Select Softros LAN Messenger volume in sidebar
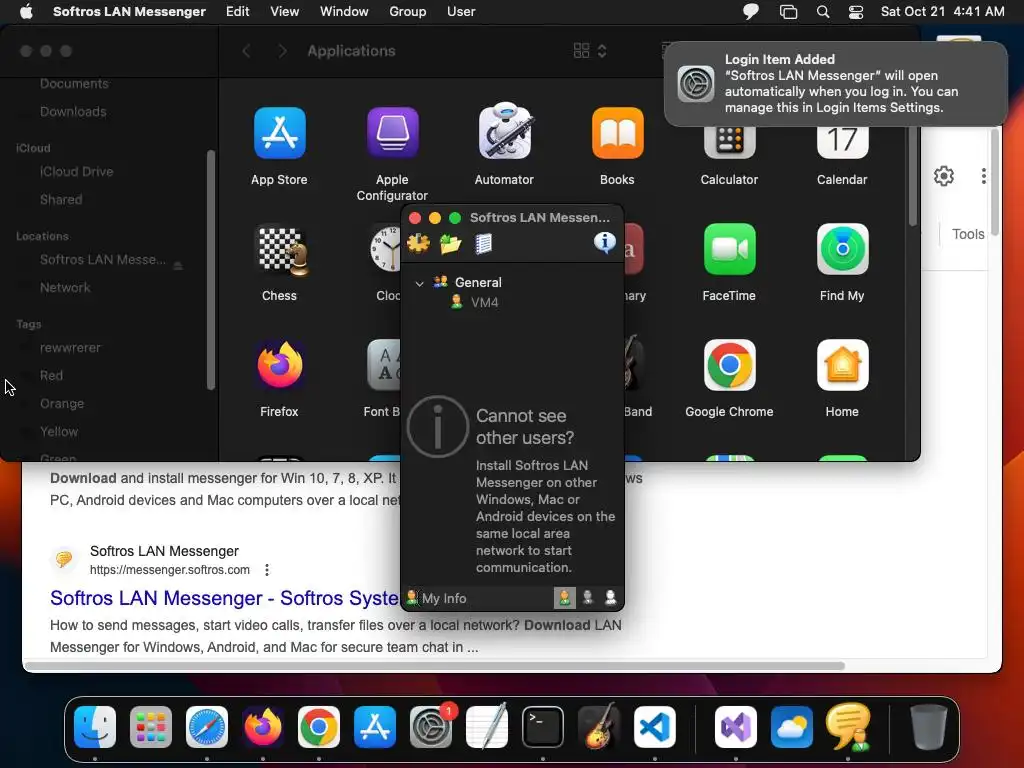 [103, 260]
